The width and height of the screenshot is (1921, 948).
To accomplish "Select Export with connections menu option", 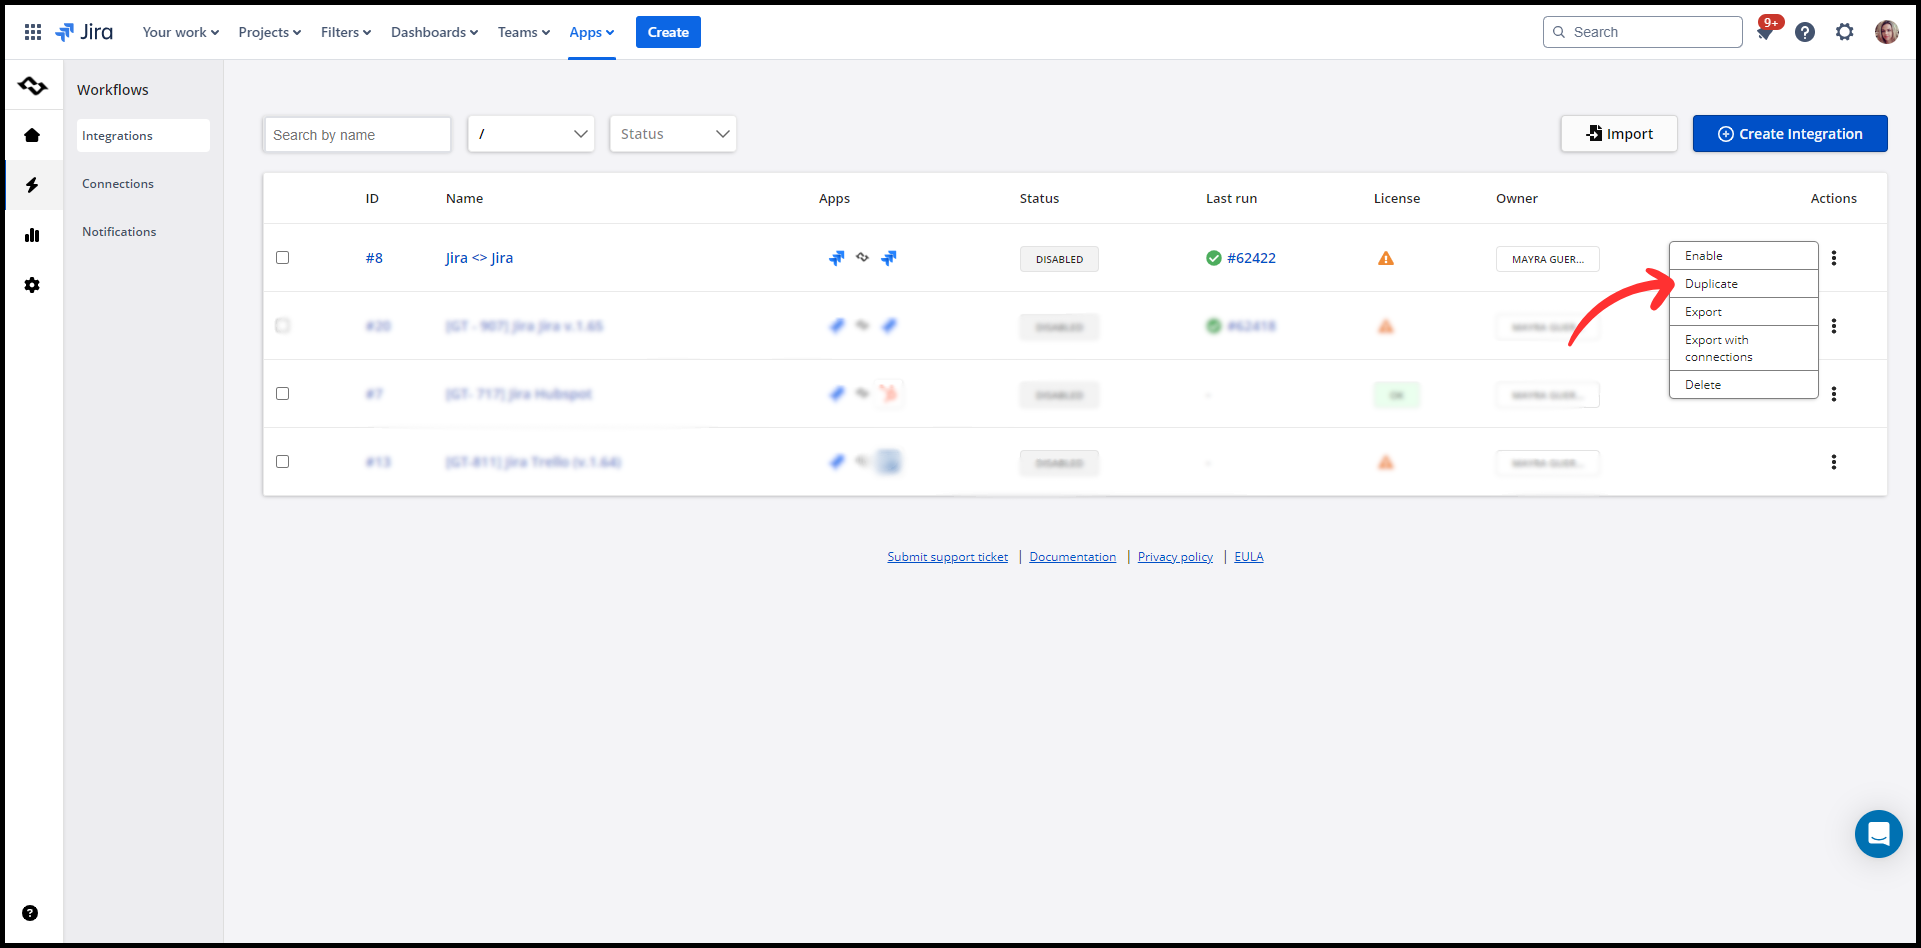I will pyautogui.click(x=1718, y=348).
